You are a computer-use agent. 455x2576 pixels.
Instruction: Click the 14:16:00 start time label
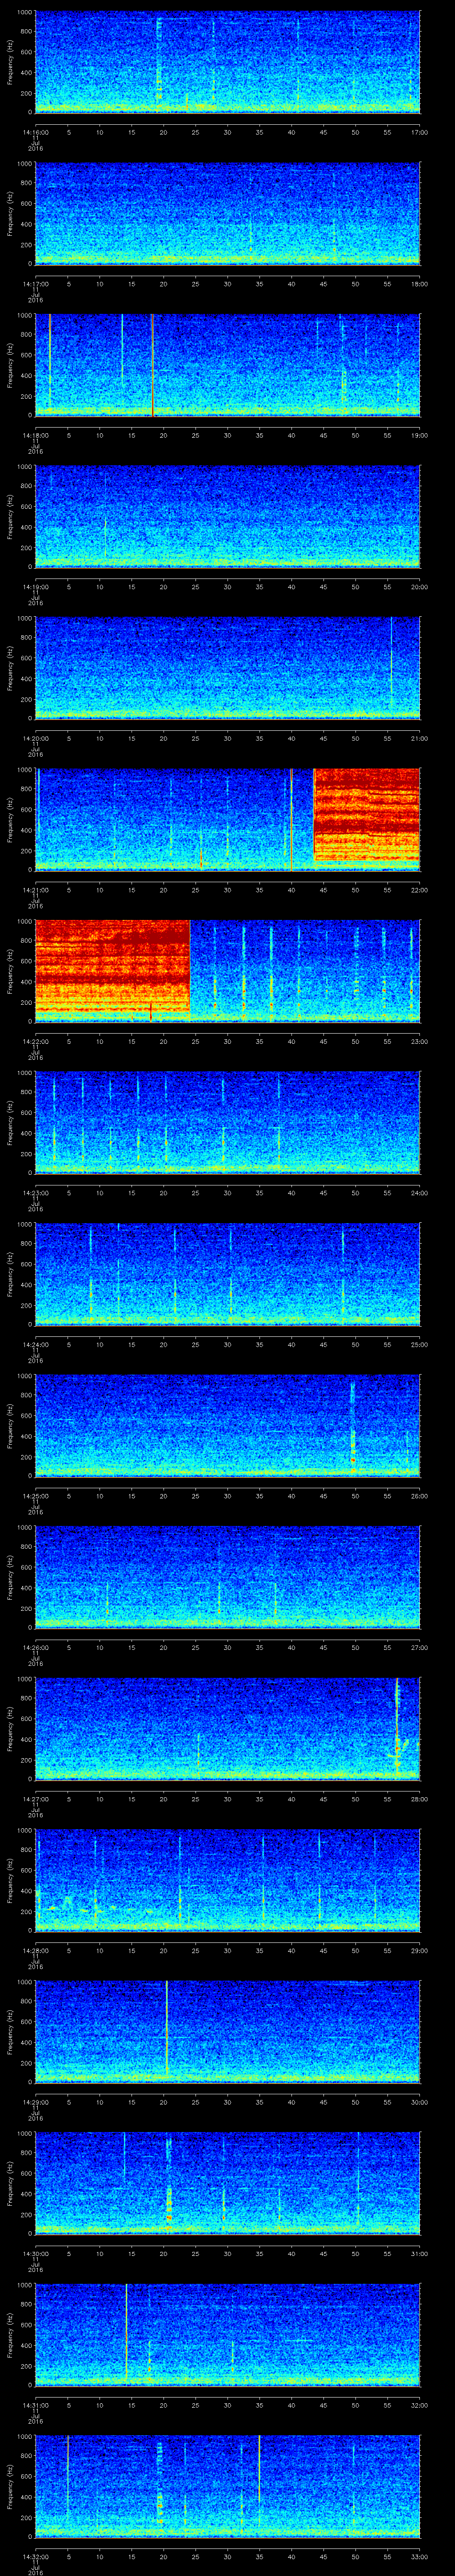point(35,132)
